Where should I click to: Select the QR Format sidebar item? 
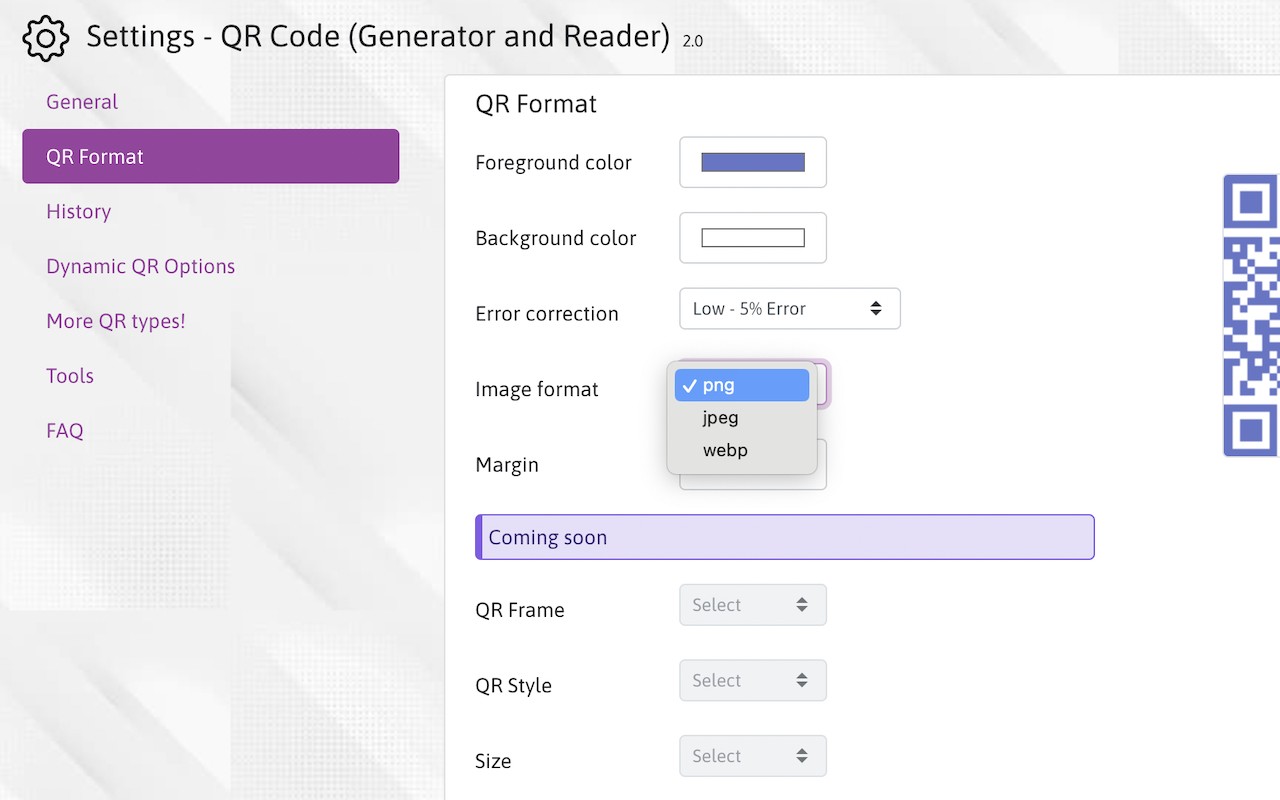click(211, 156)
